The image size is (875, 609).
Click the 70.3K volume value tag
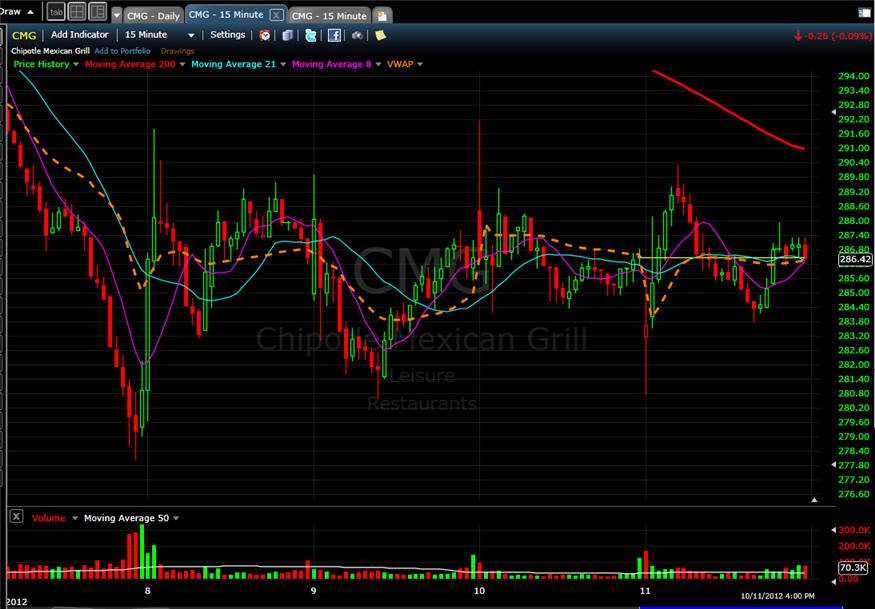(854, 567)
